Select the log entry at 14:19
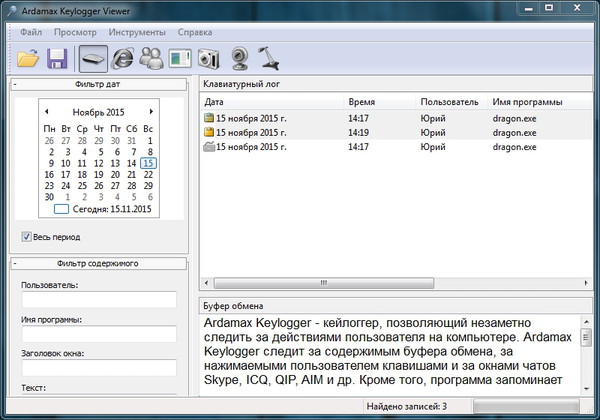This screenshot has height=420, width=600. (x=359, y=132)
